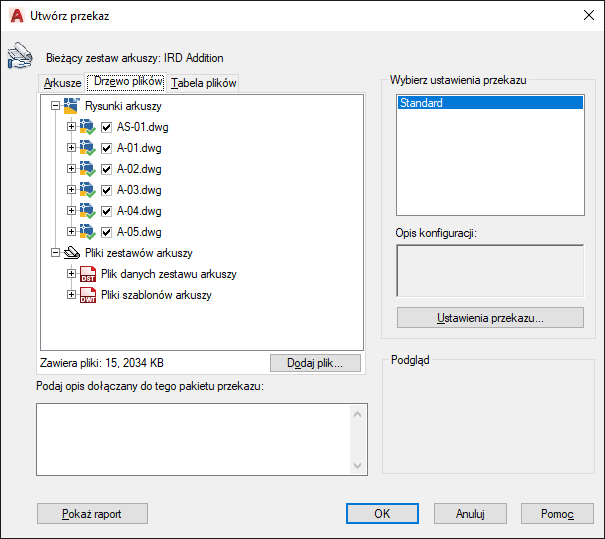The height and width of the screenshot is (539, 605).
Task: Click the sheet set printer icon near header
Action: [20, 55]
